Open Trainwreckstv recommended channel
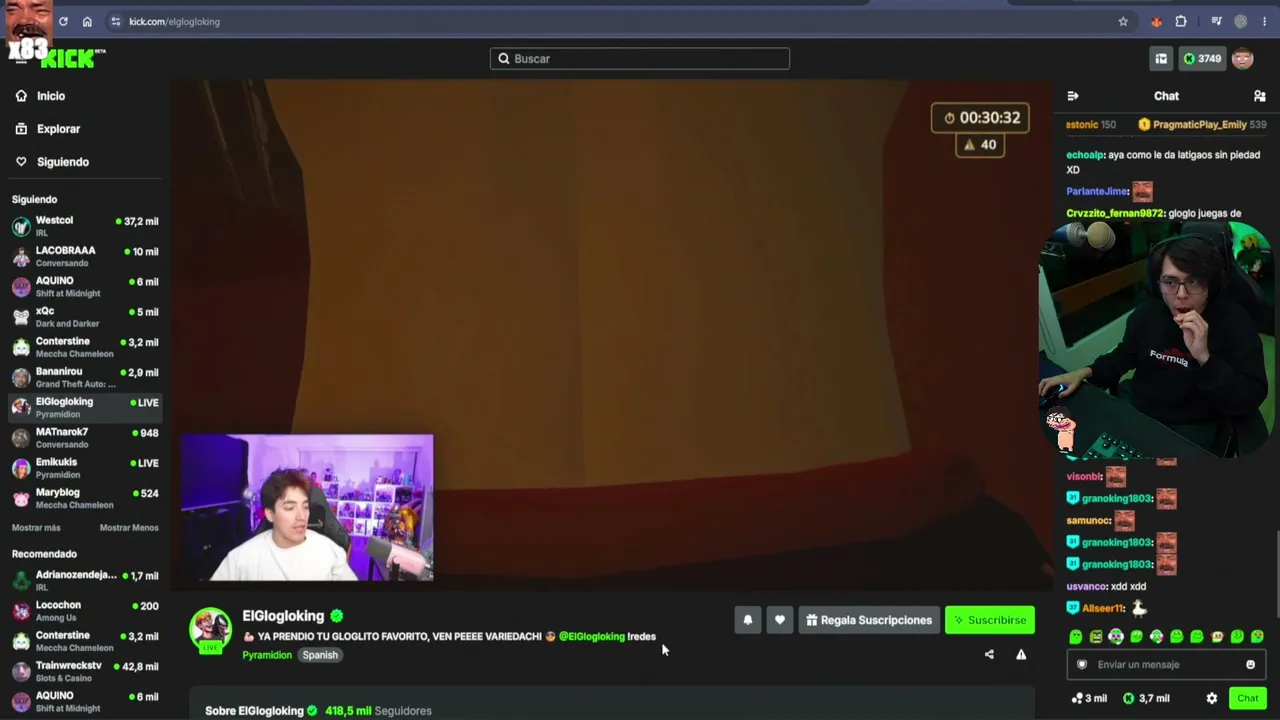This screenshot has height=720, width=1280. [x=85, y=670]
